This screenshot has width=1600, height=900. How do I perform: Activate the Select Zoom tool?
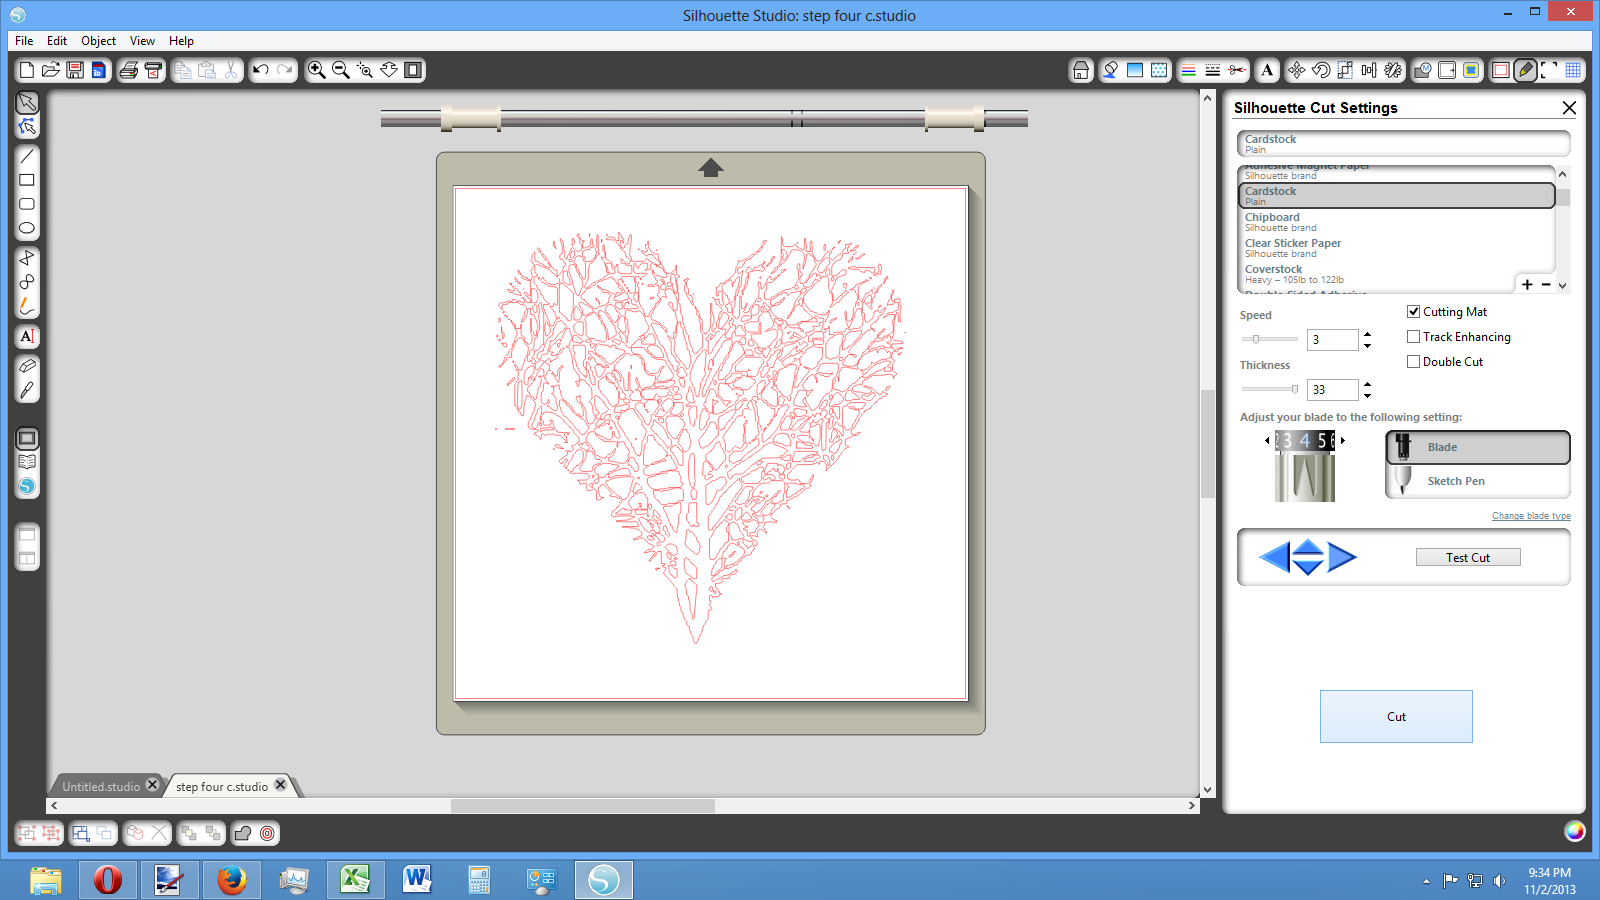point(365,70)
